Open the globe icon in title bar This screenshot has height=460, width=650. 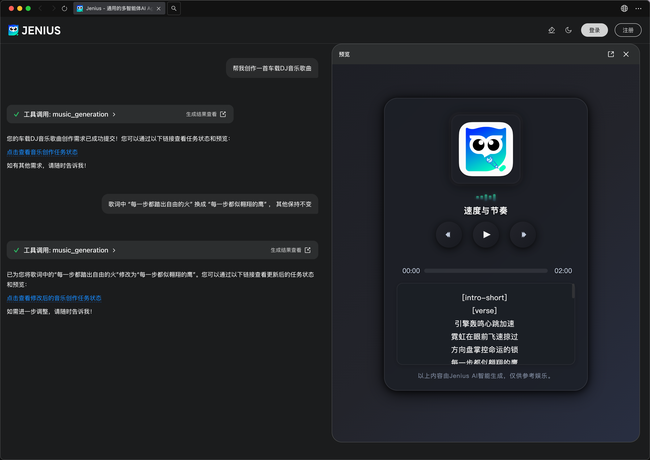click(x=624, y=8)
